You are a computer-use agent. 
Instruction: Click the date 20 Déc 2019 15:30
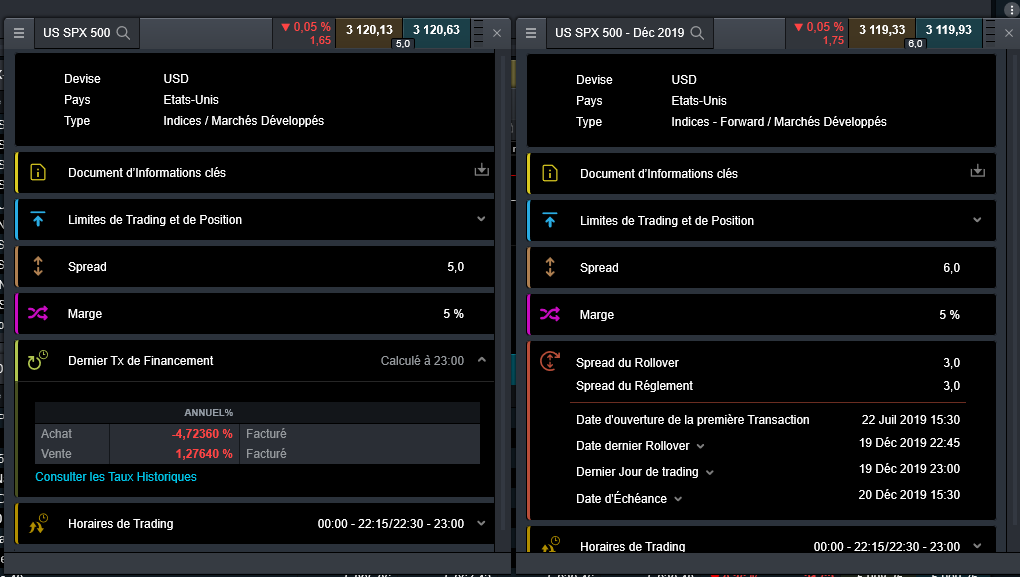[x=909, y=495]
